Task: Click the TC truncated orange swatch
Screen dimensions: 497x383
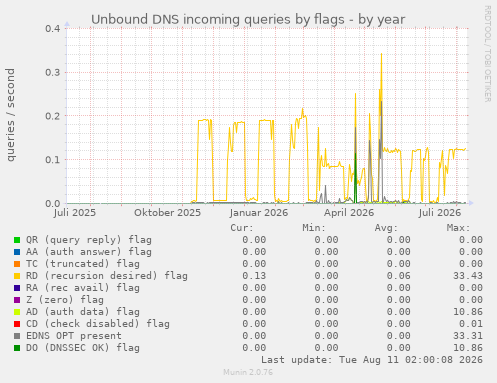Action: [x=17, y=264]
